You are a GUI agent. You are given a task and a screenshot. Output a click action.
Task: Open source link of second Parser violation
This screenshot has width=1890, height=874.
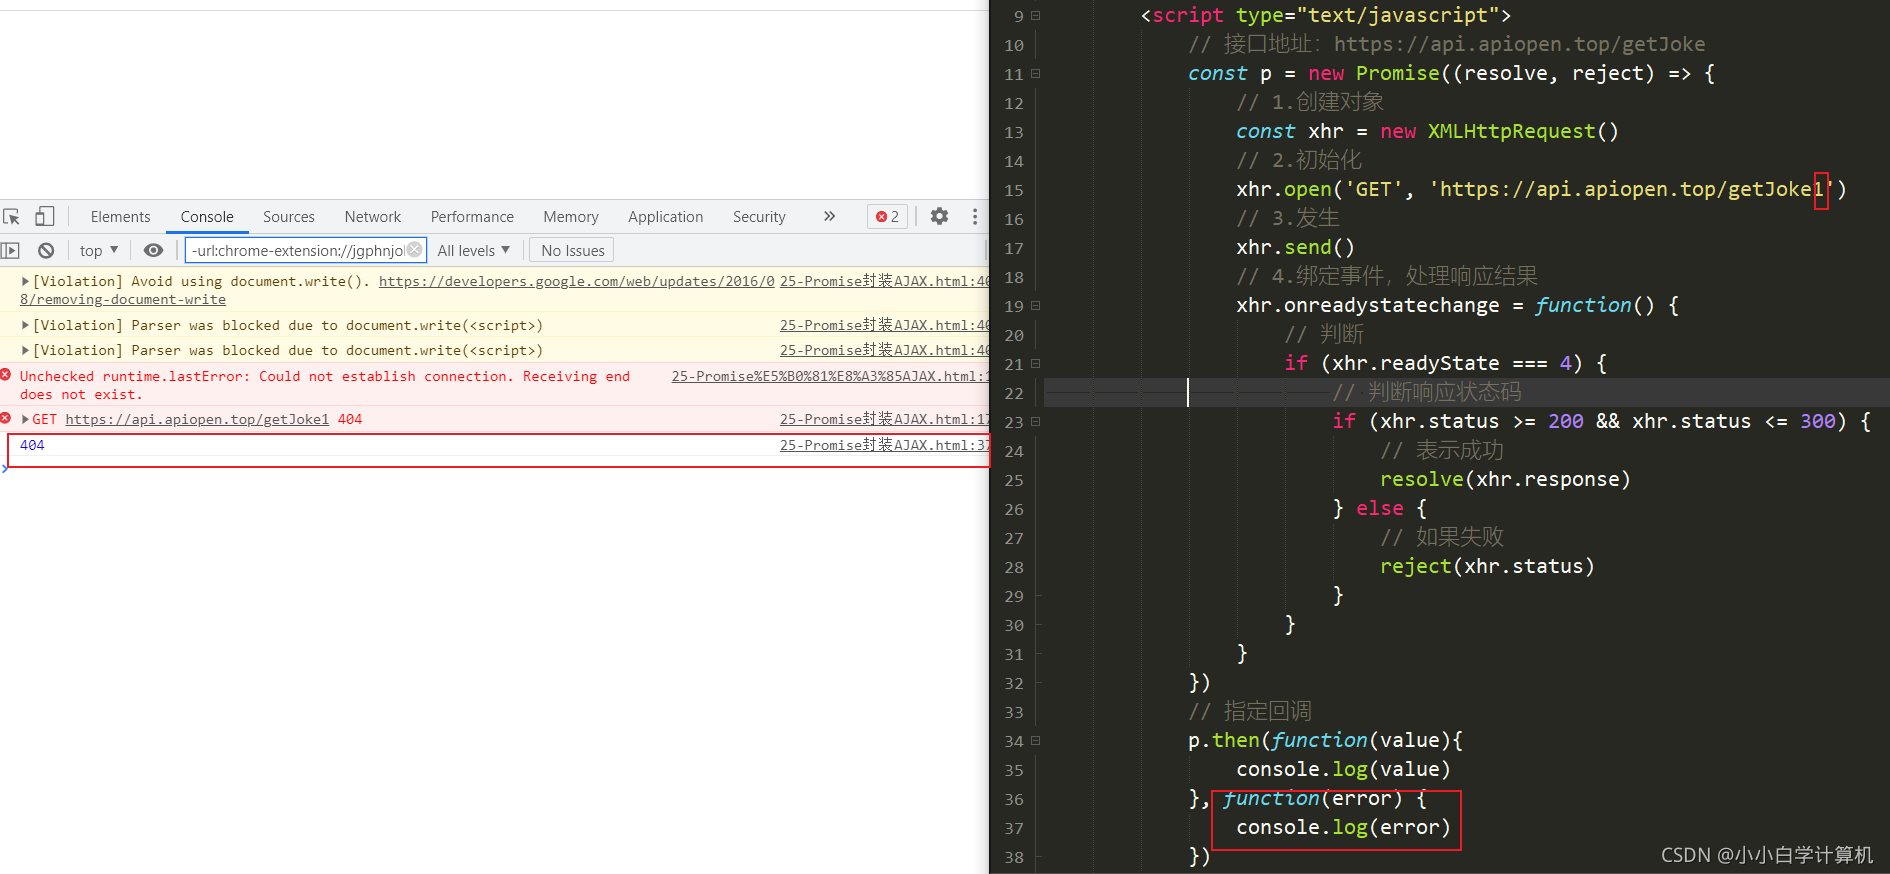tap(884, 350)
